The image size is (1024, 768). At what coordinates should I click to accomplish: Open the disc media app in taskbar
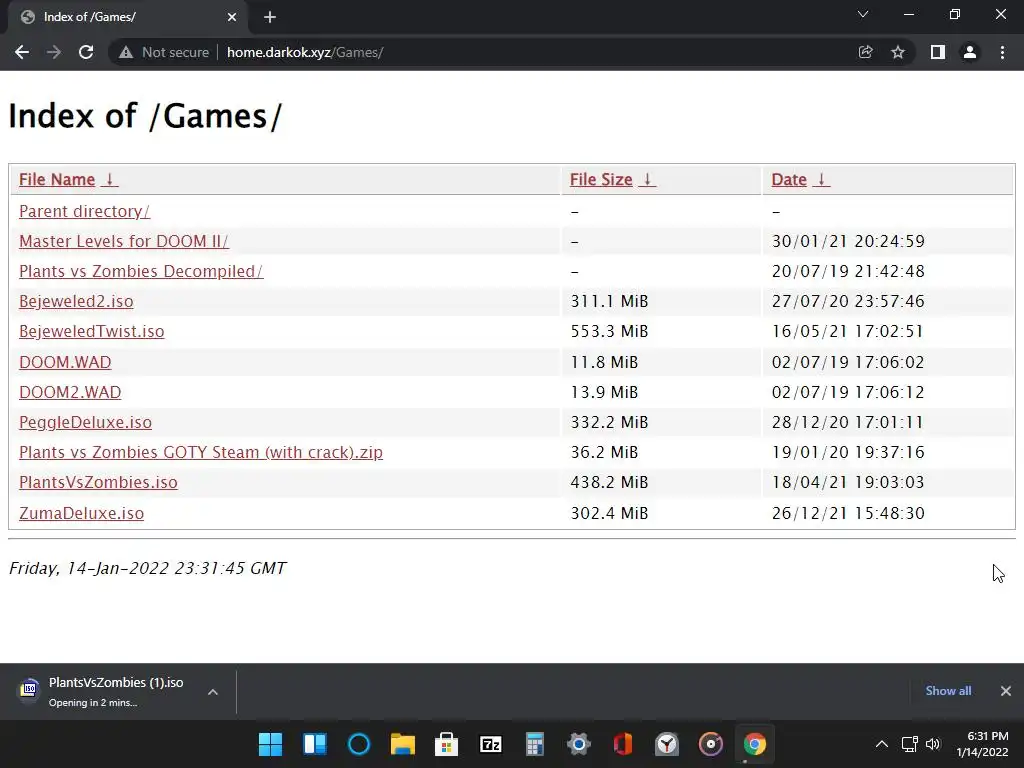tap(711, 744)
